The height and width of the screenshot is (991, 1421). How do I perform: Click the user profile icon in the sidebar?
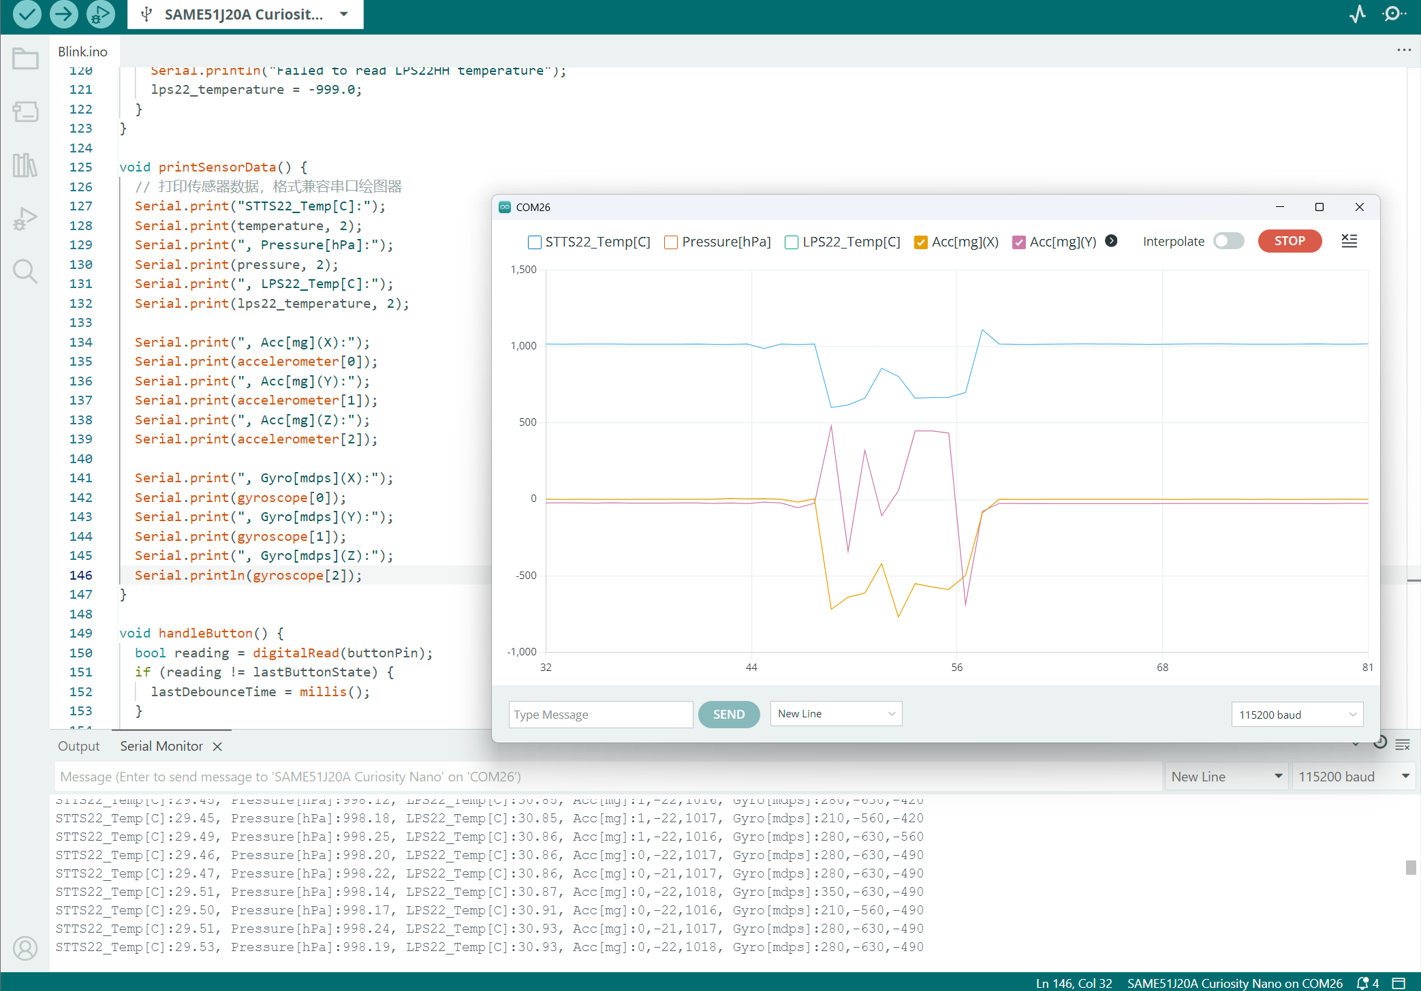pos(25,948)
